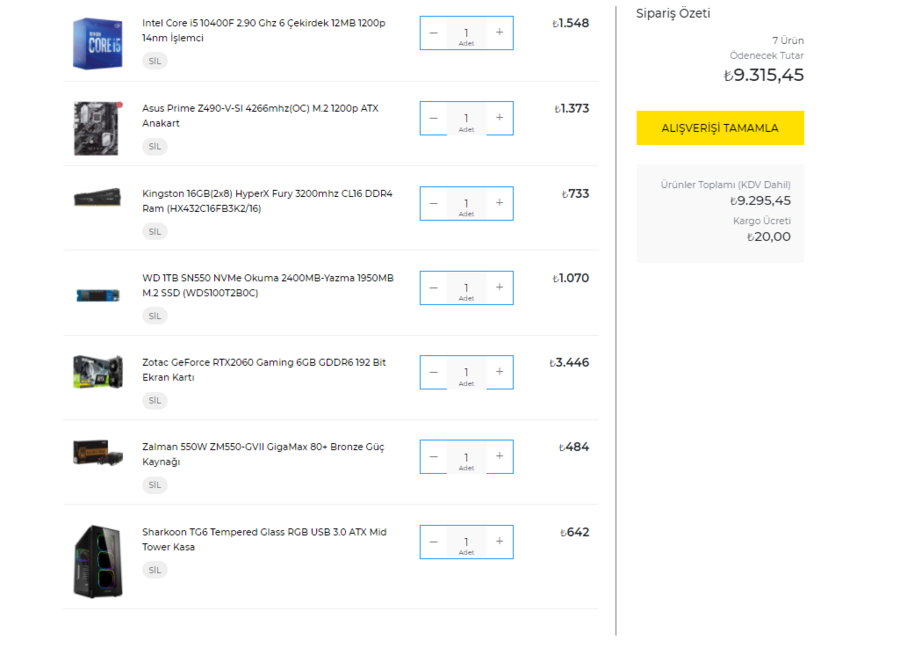Add one more WD SN550 SSD
The height and width of the screenshot is (655, 900).
(x=499, y=287)
